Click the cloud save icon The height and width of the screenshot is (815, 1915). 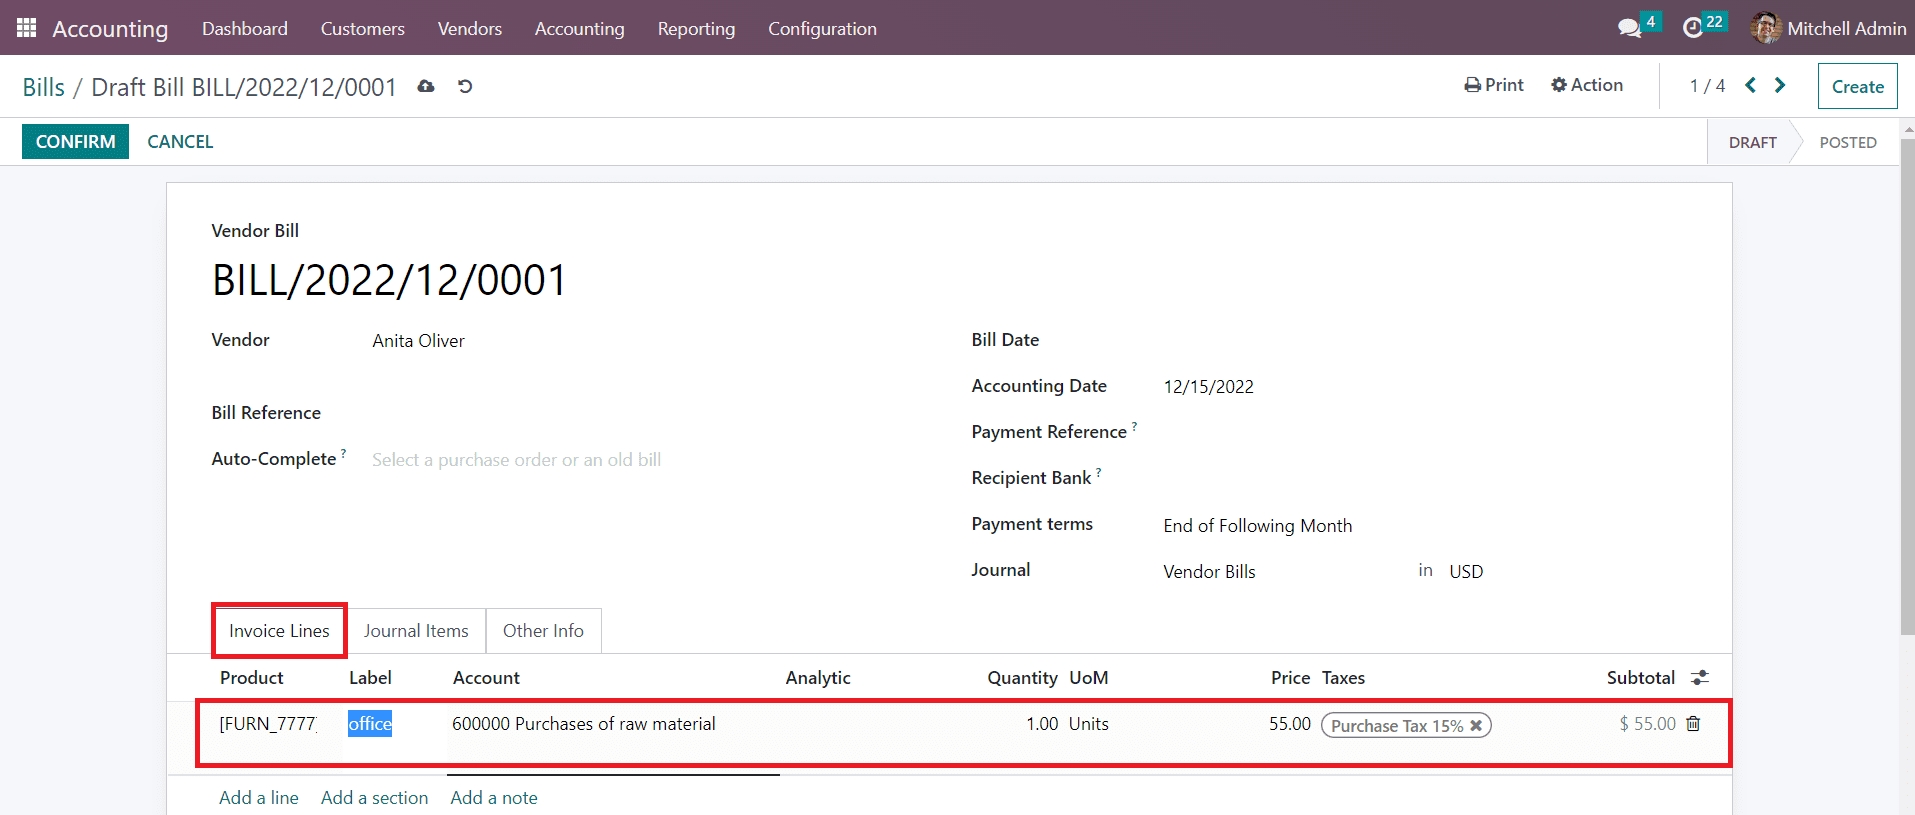click(426, 87)
